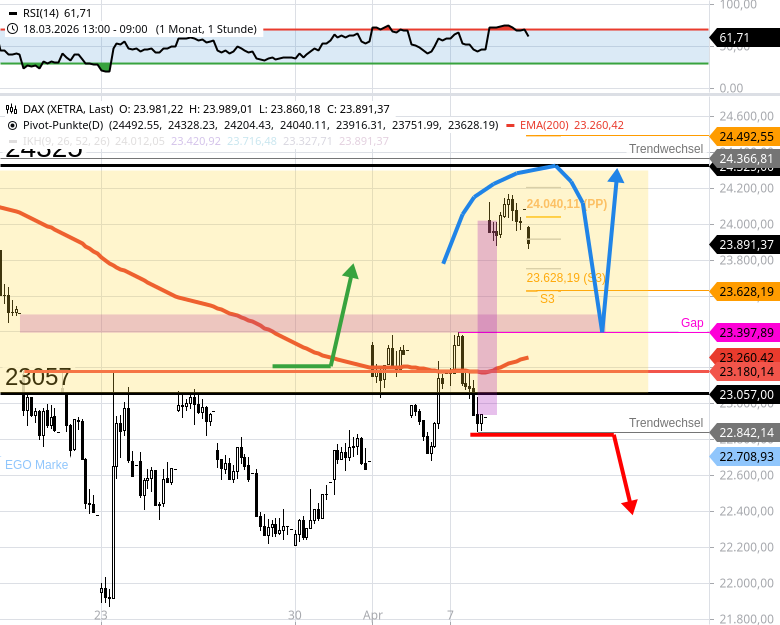Click the RSI(14) black line marker
The height and width of the screenshot is (625, 780).
[x=11, y=13]
